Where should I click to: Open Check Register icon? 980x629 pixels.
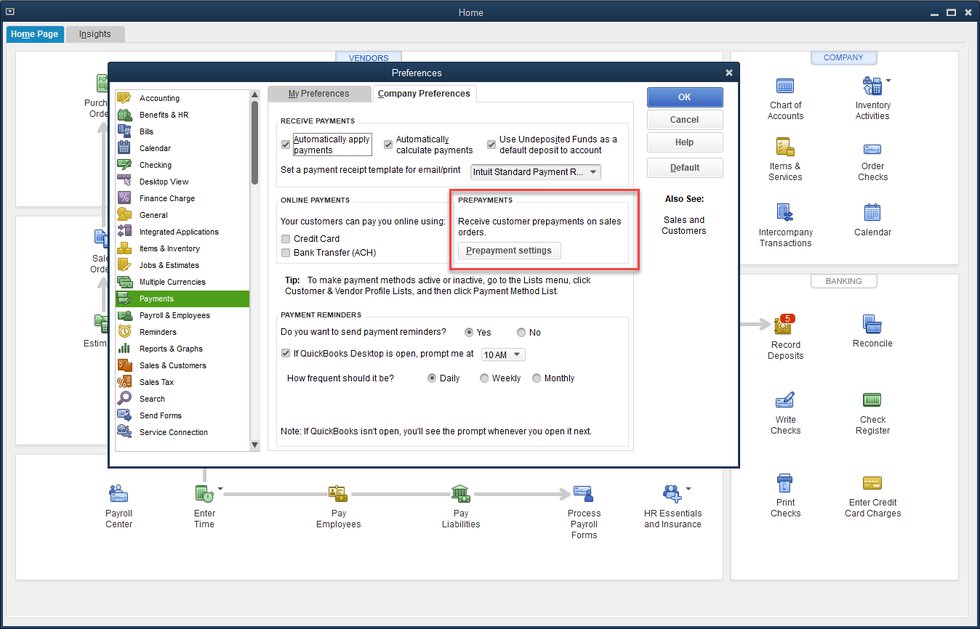(x=872, y=401)
